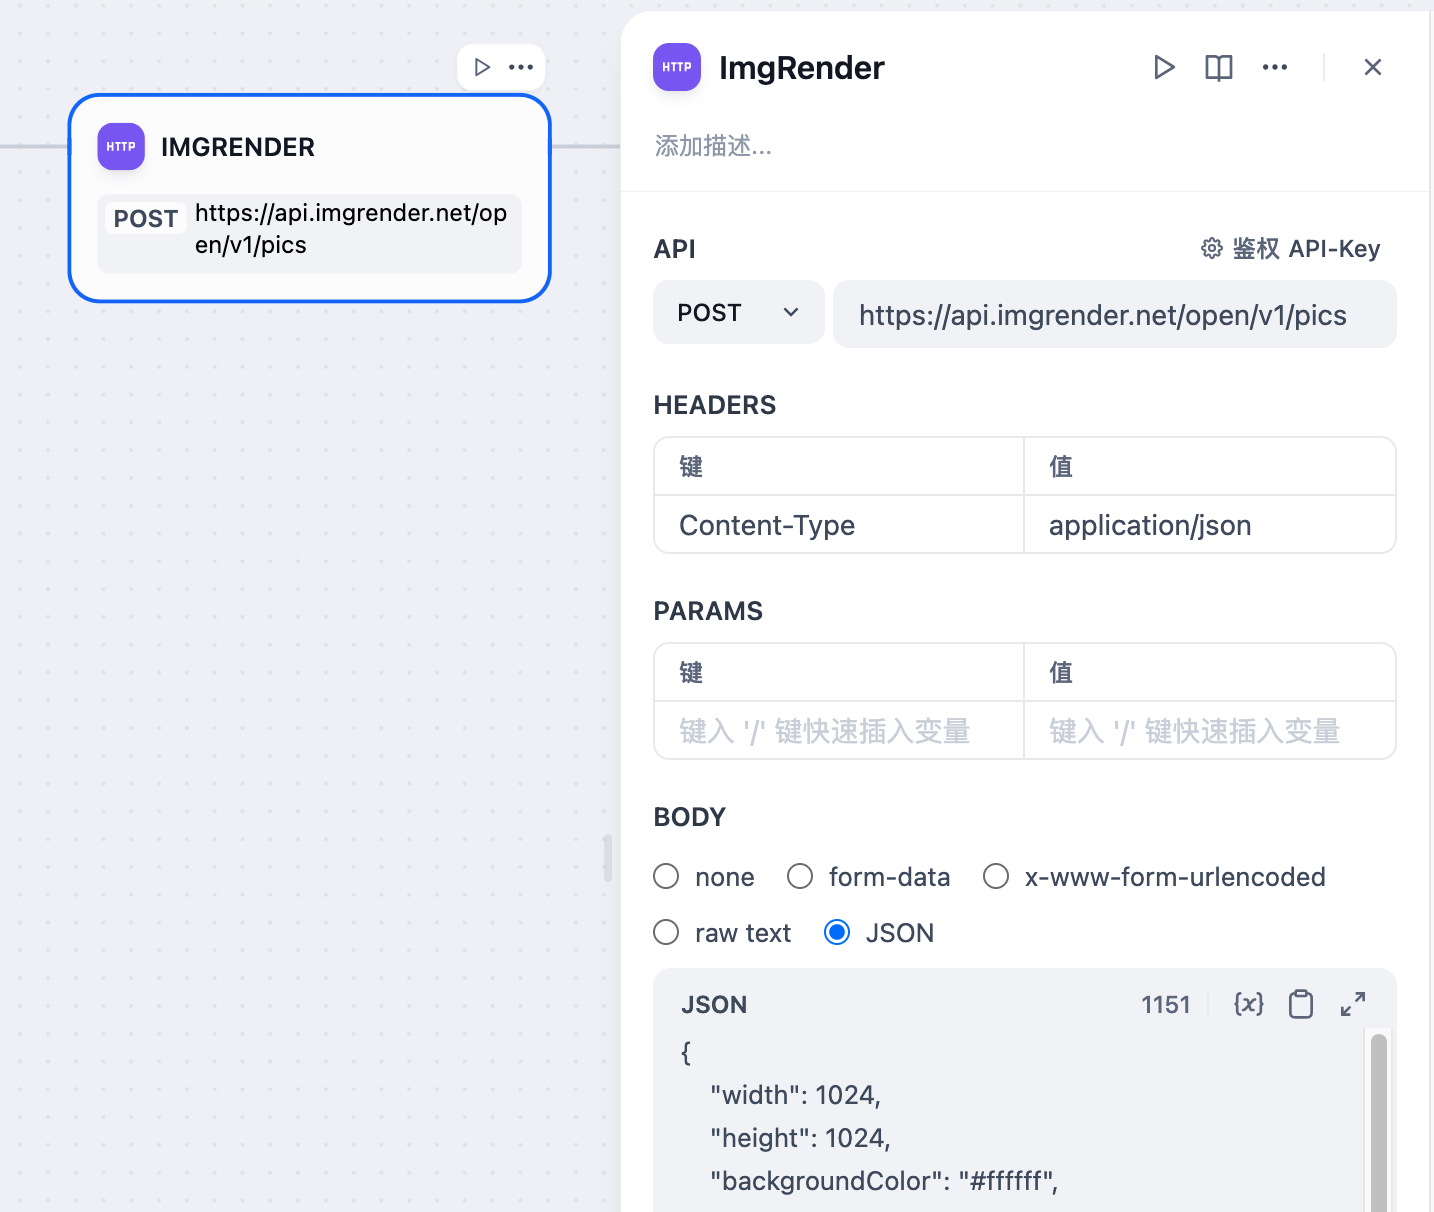Viewport: 1434px width, 1212px height.
Task: Click the API section label
Action: [675, 249]
